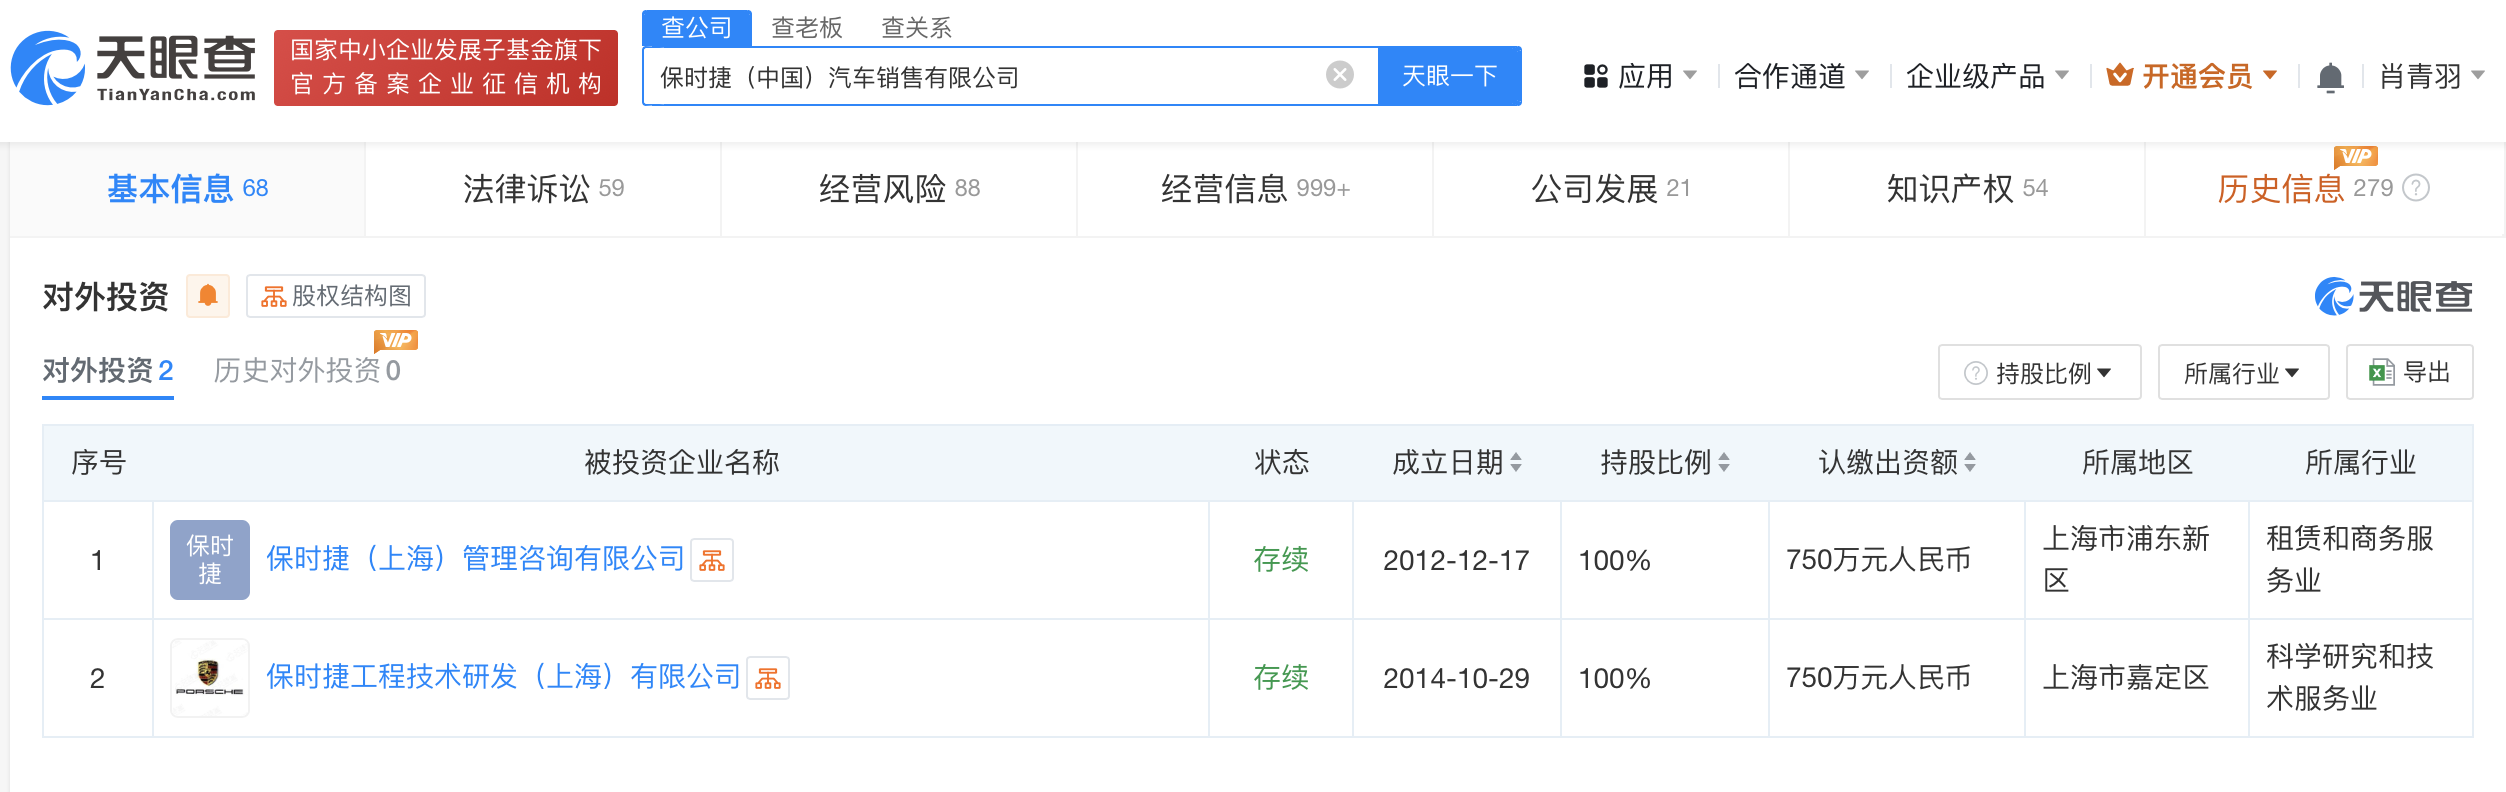The image size is (2506, 792).
Task: Clear the search box with X icon
Action: 1339,75
